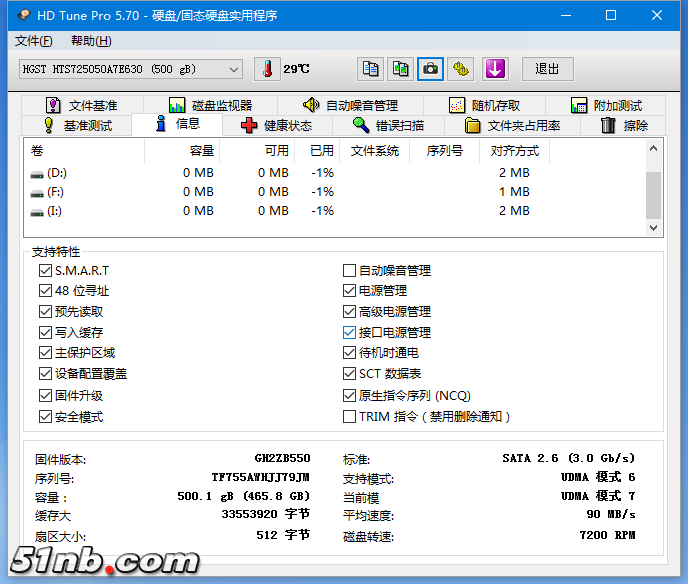Open the 健康状态 health tab
The image size is (688, 584).
point(276,125)
